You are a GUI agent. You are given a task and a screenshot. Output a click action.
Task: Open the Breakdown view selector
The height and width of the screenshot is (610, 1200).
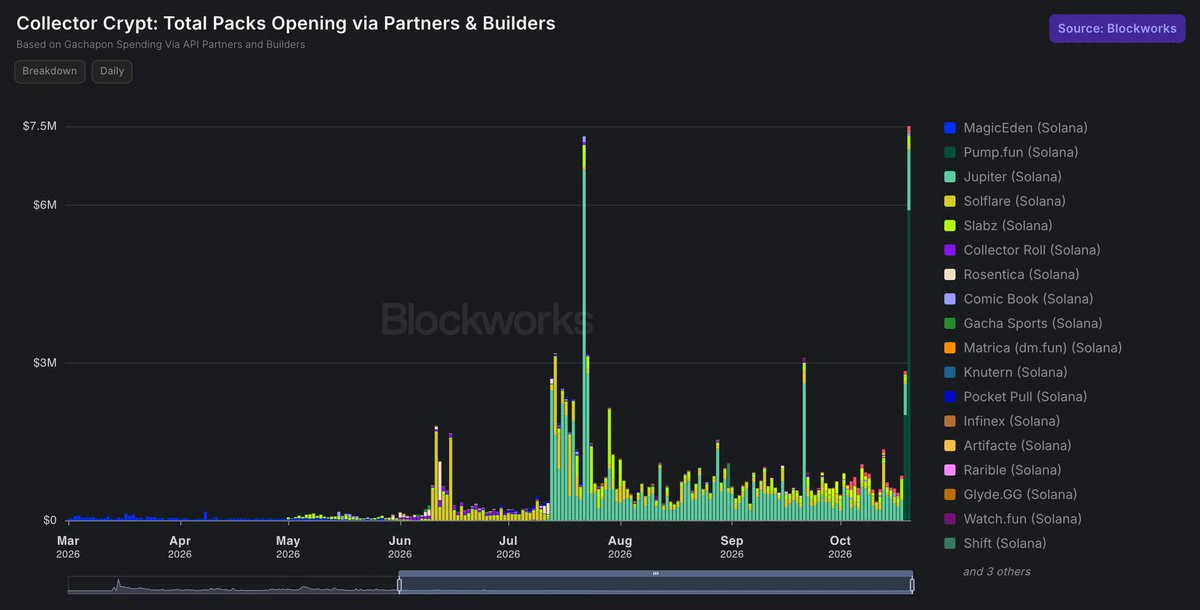50,71
